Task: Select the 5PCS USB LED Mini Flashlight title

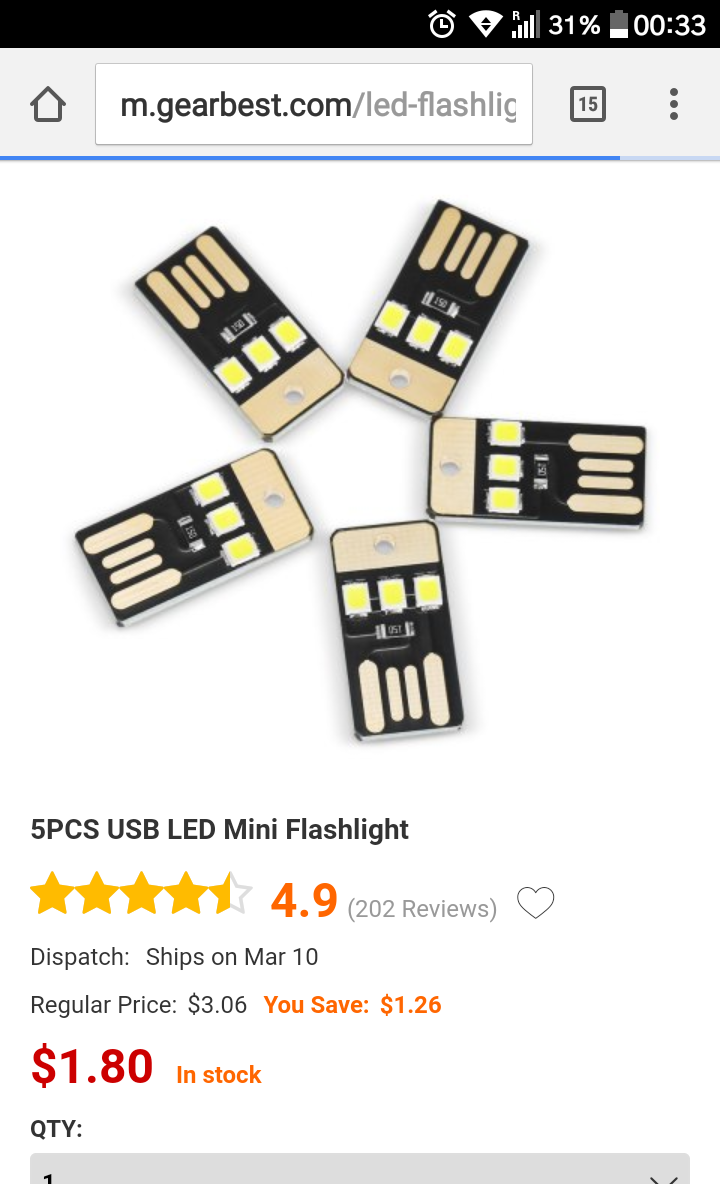Action: tap(220, 829)
